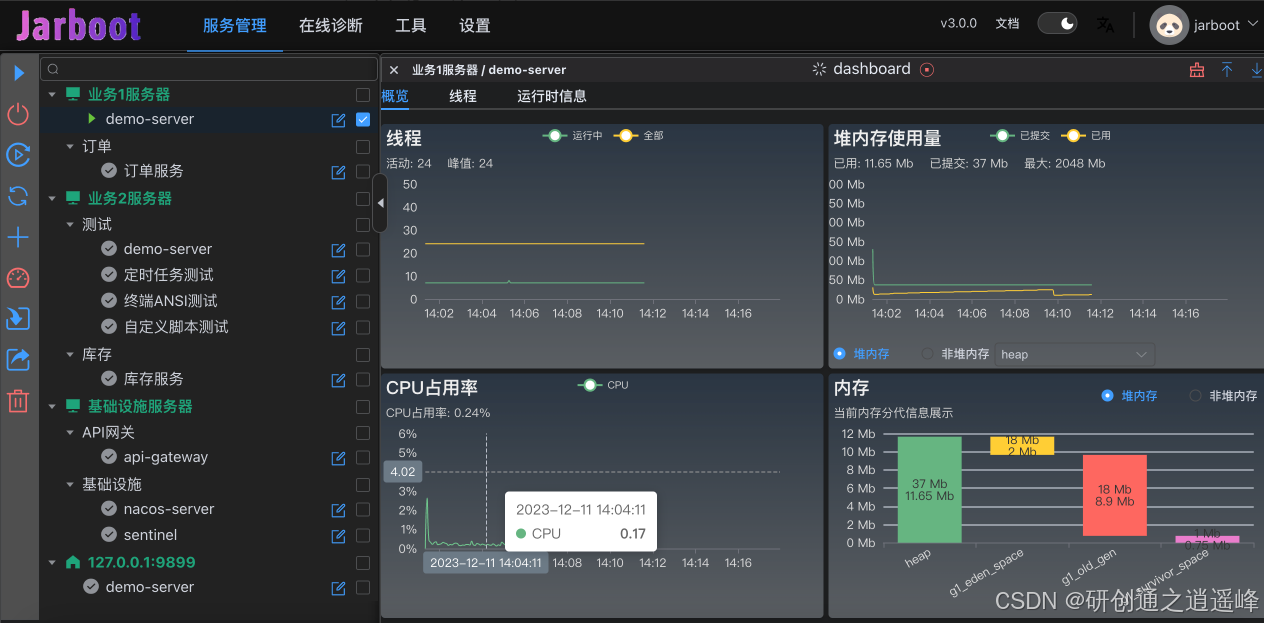Check the 业务2服务器 group checkbox
Screen dimensions: 1264x623
pos(363,198)
